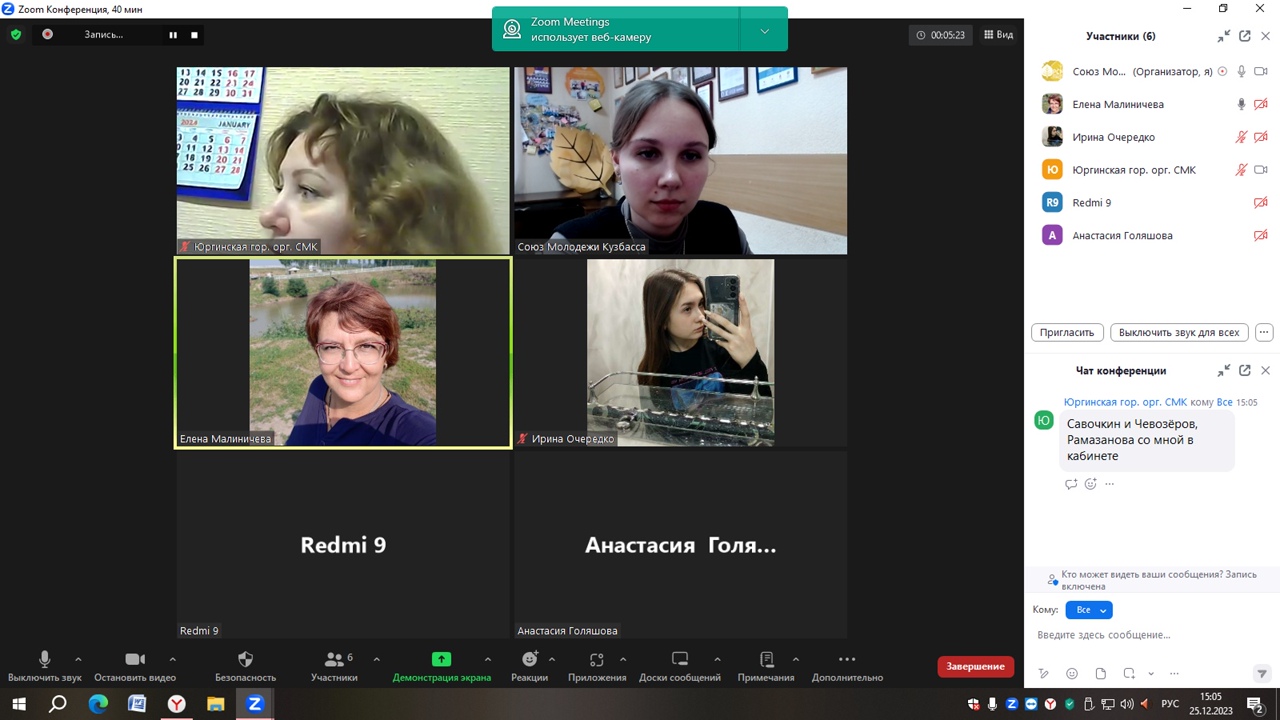
Task: Add emoji reaction to the chat message
Action: (1091, 484)
